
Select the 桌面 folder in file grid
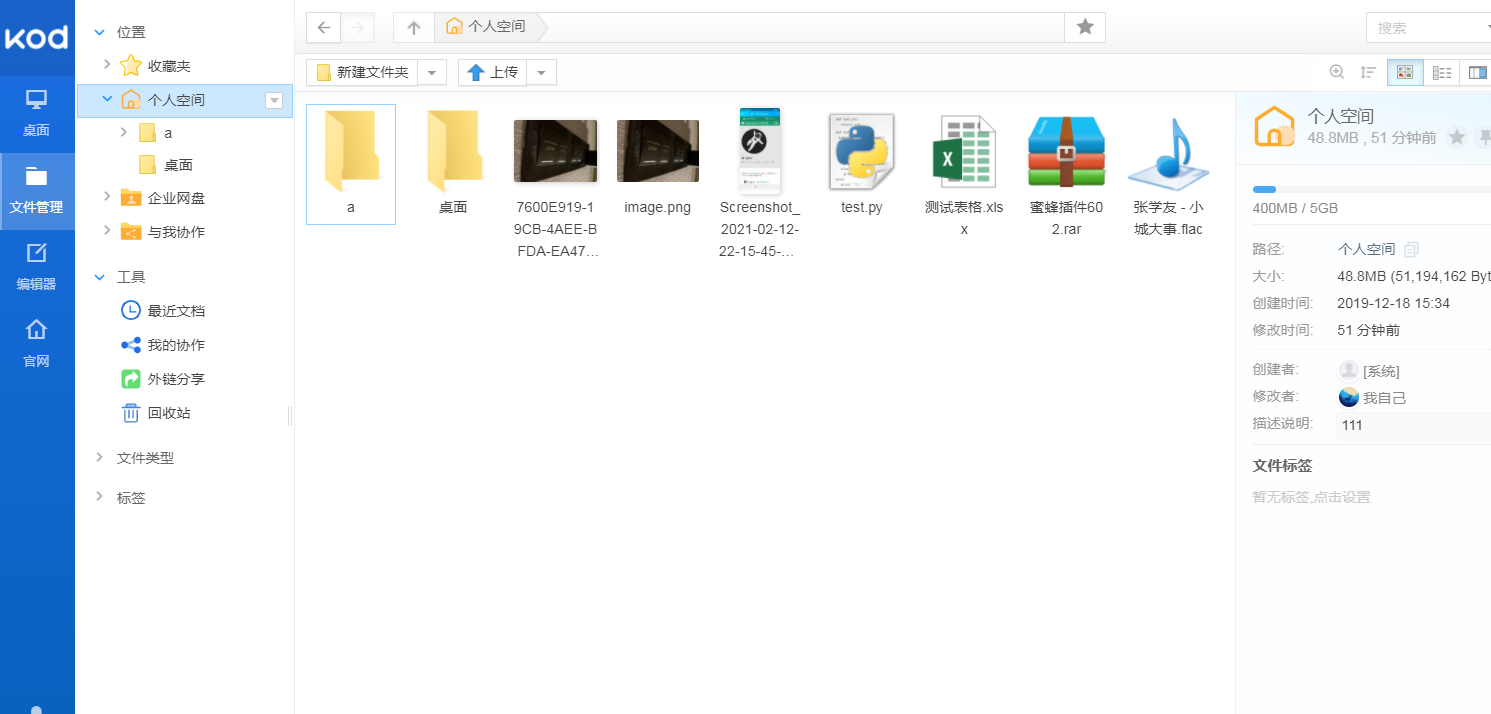[453, 164]
